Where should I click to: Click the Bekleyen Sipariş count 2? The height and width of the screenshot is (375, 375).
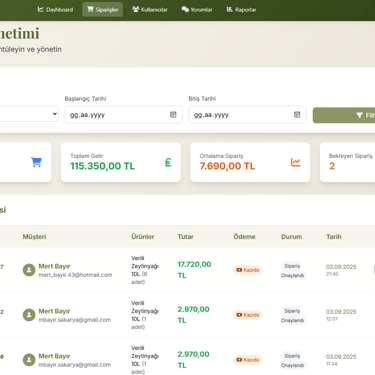pos(332,166)
